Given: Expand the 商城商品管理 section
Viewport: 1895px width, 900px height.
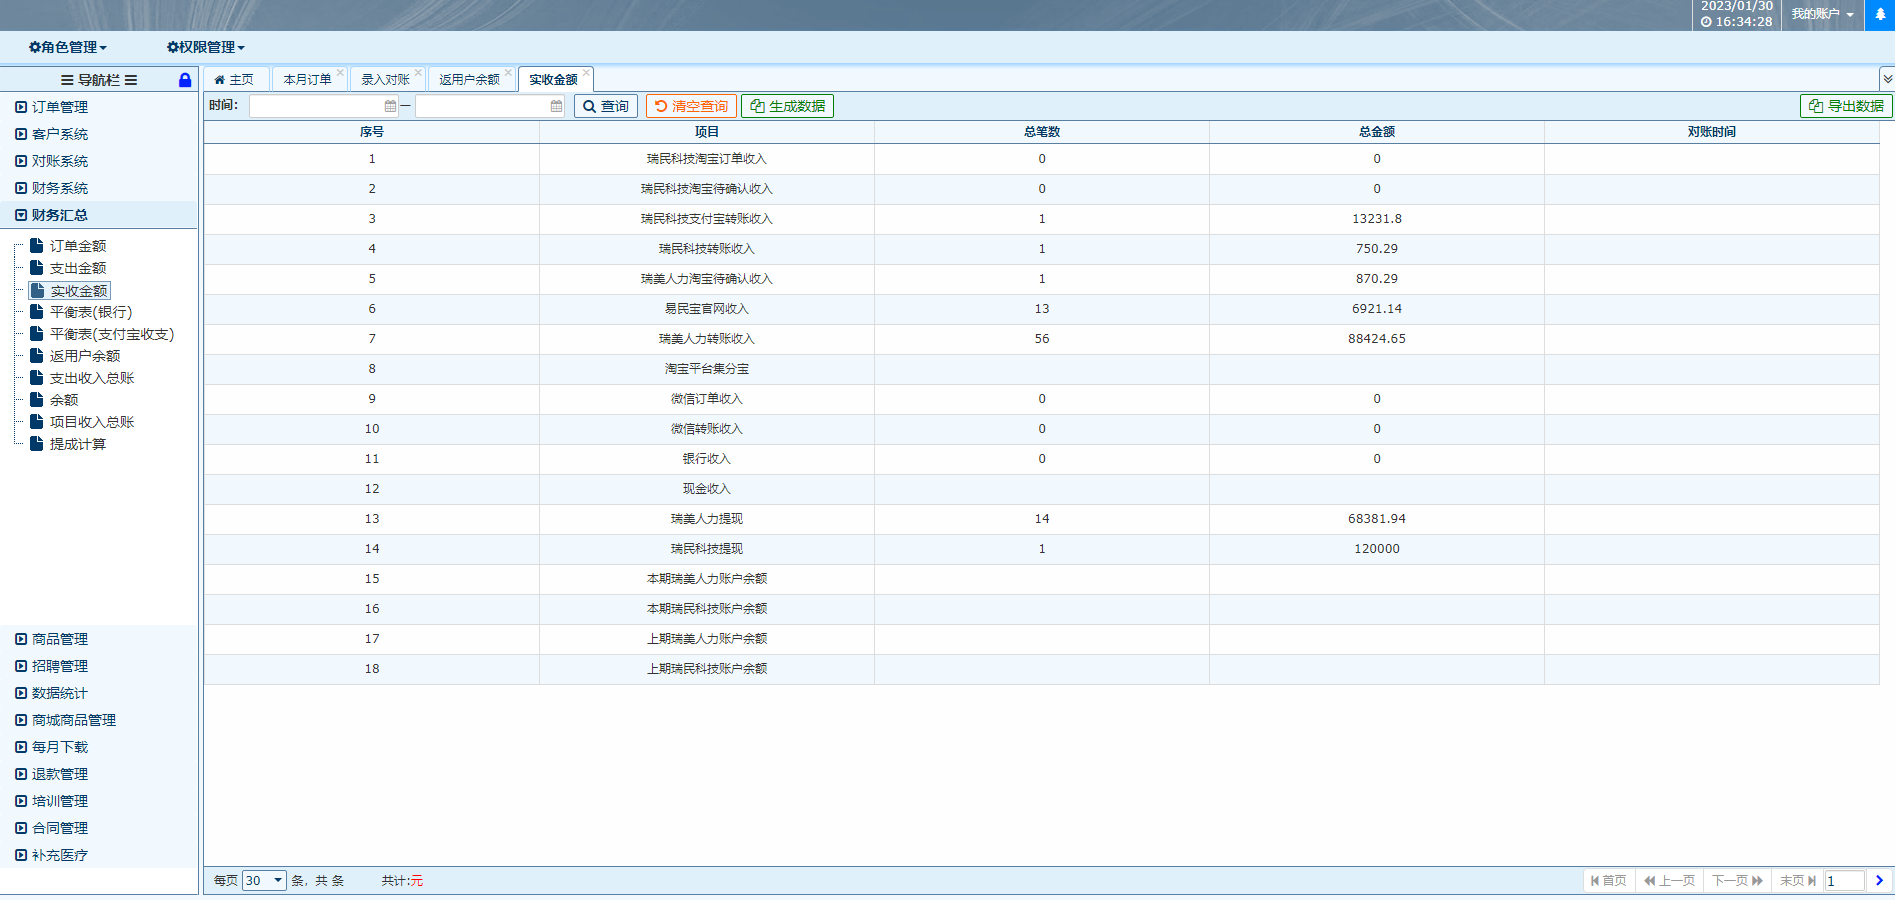Looking at the screenshot, I should pos(99,720).
